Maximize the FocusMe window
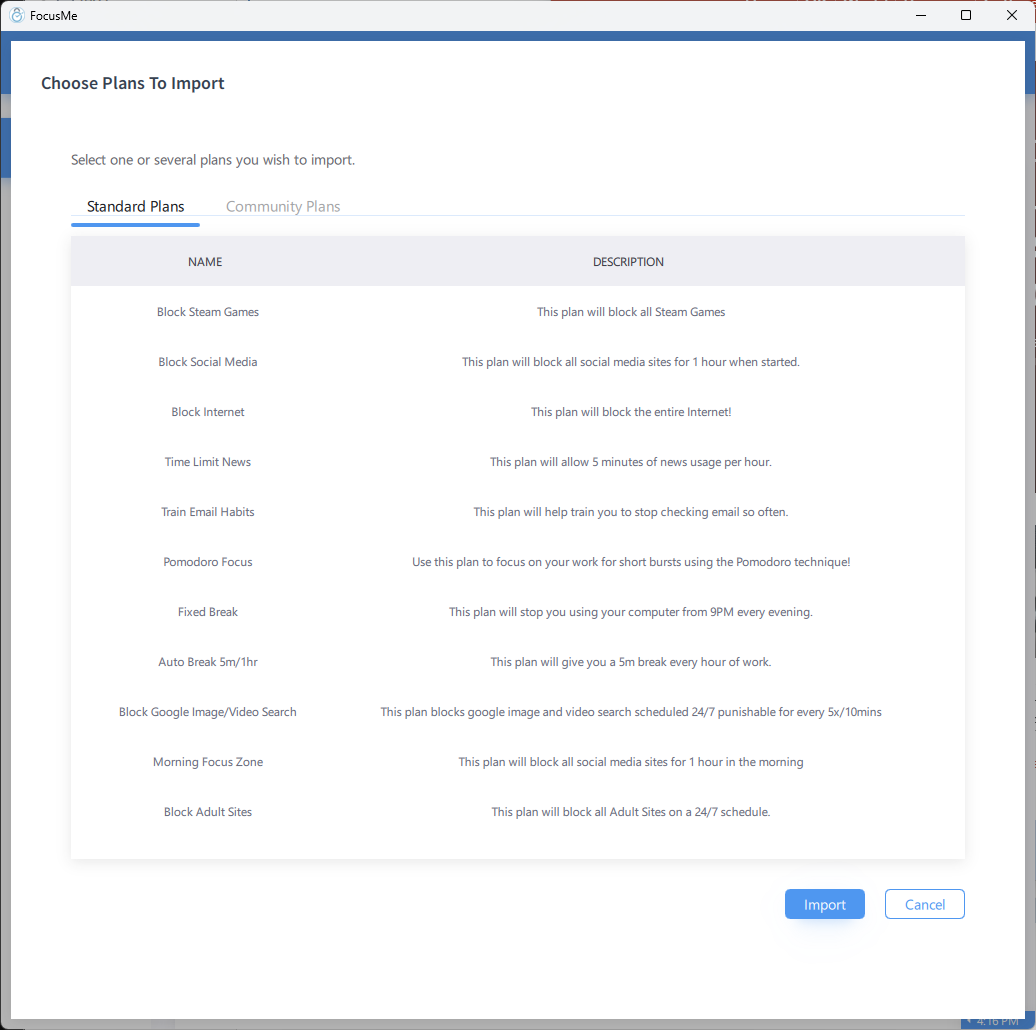1036x1030 pixels. (x=965, y=15)
